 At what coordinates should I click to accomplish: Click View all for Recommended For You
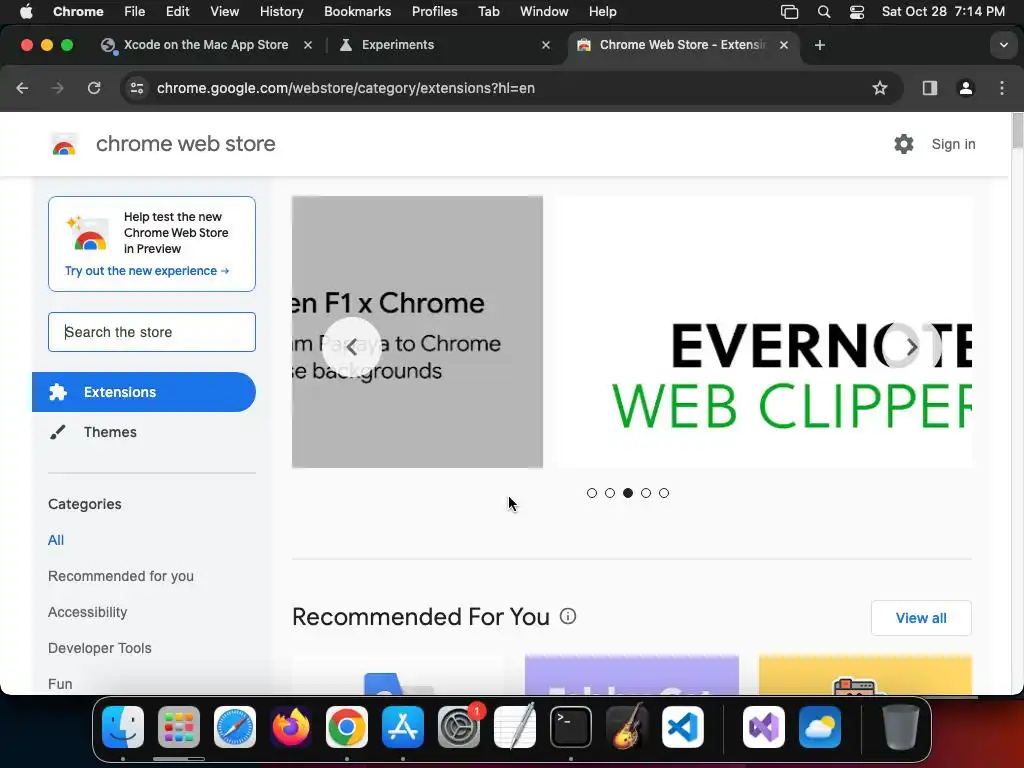click(921, 618)
